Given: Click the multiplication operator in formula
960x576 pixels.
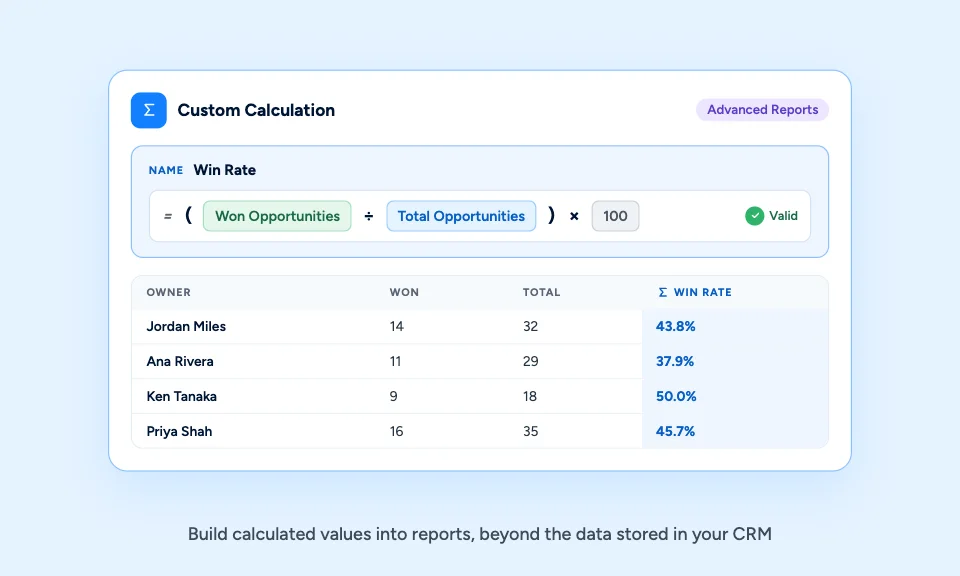Looking at the screenshot, I should point(574,216).
